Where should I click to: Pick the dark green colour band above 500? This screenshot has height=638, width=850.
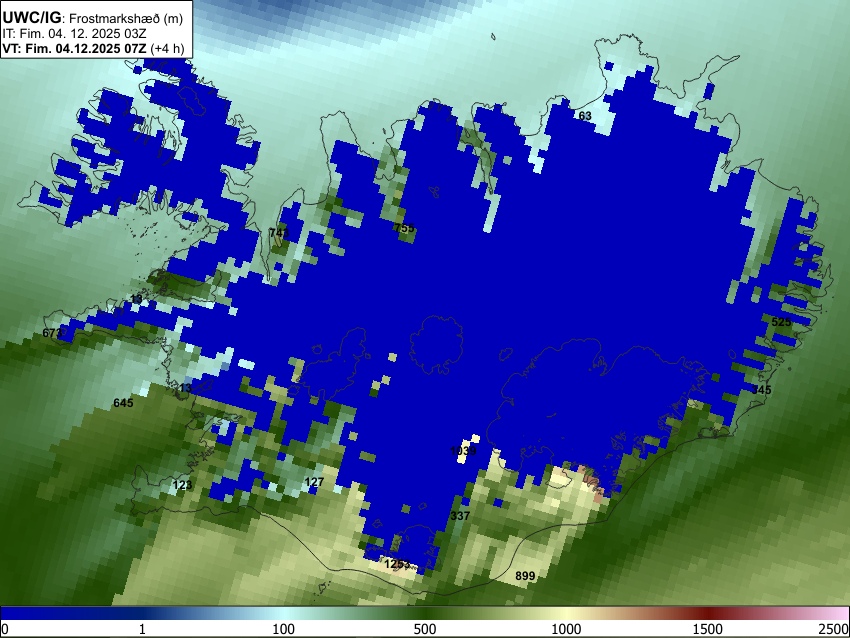425,613
